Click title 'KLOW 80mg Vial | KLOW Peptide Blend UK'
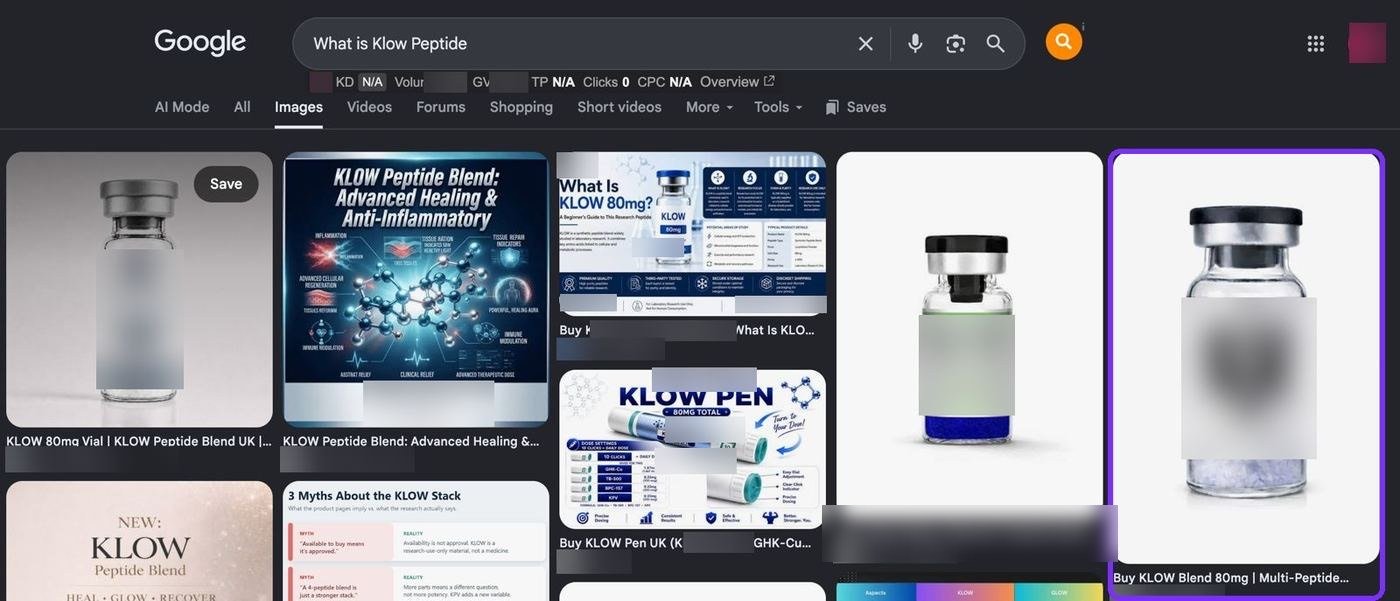The height and width of the screenshot is (601, 1400). (x=139, y=441)
